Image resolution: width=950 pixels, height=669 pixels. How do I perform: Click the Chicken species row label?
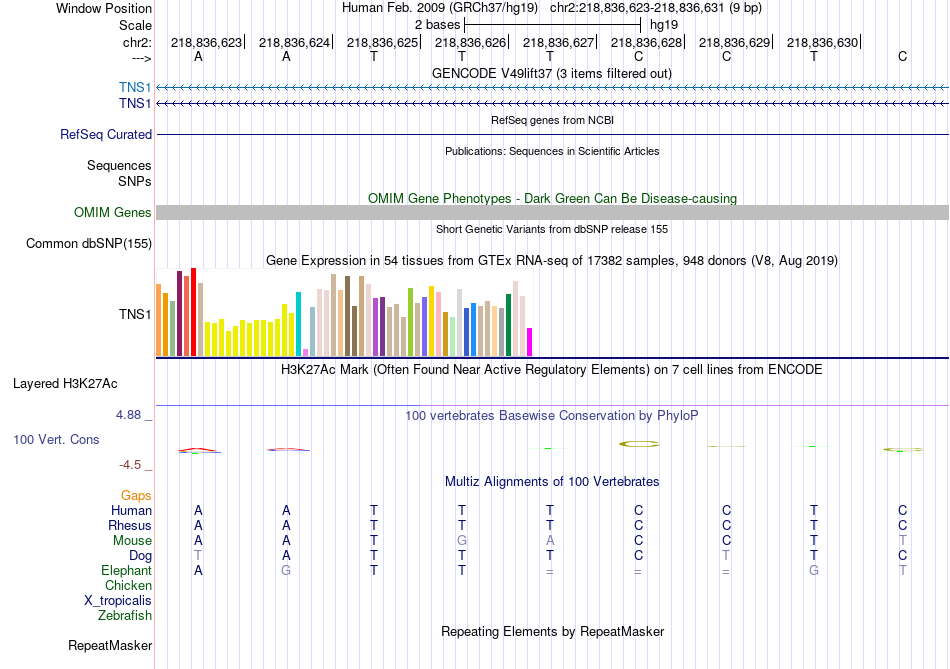(x=128, y=585)
